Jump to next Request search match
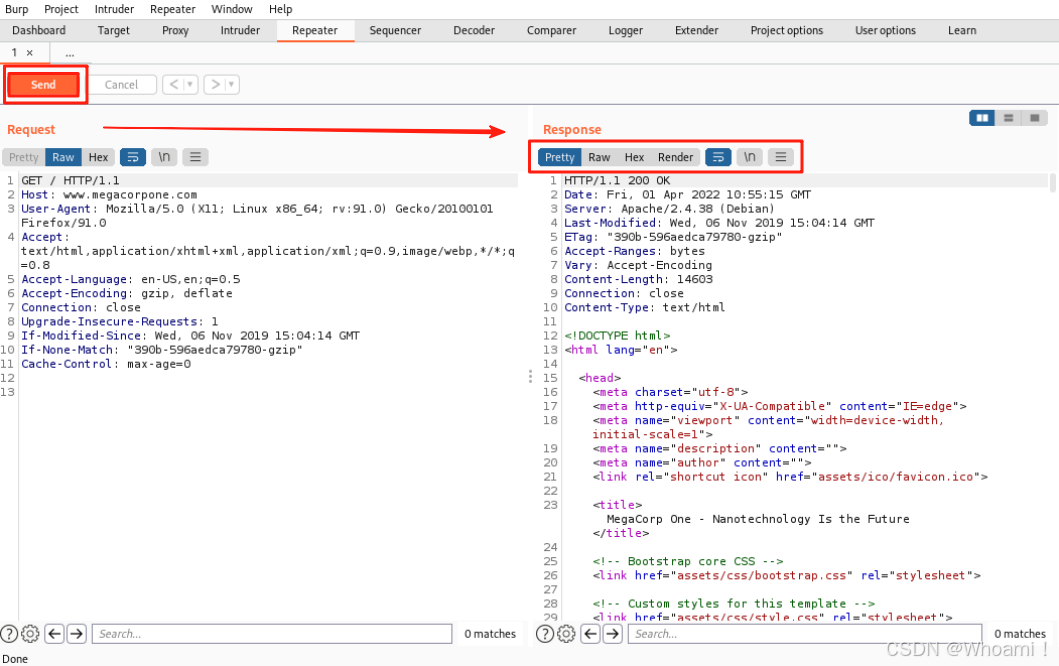 coord(77,634)
